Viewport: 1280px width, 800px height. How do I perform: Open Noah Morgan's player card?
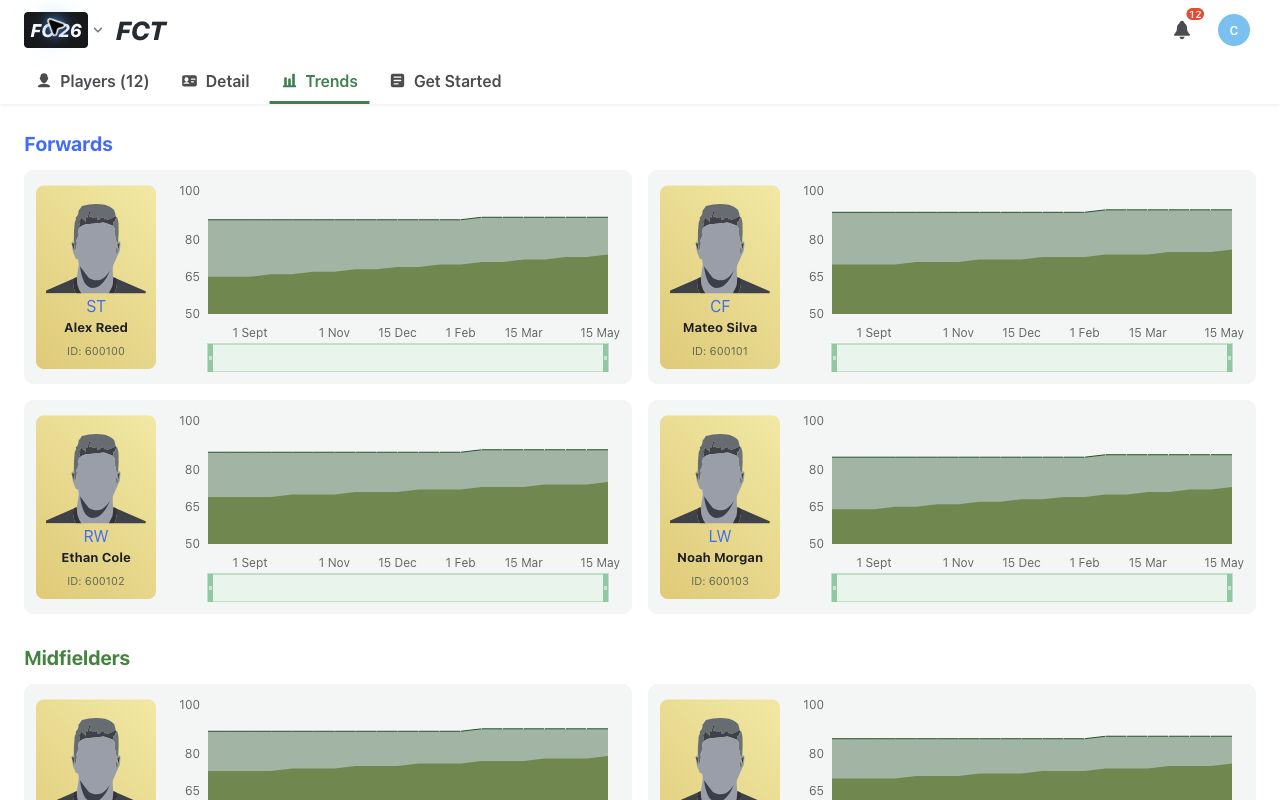pos(720,507)
